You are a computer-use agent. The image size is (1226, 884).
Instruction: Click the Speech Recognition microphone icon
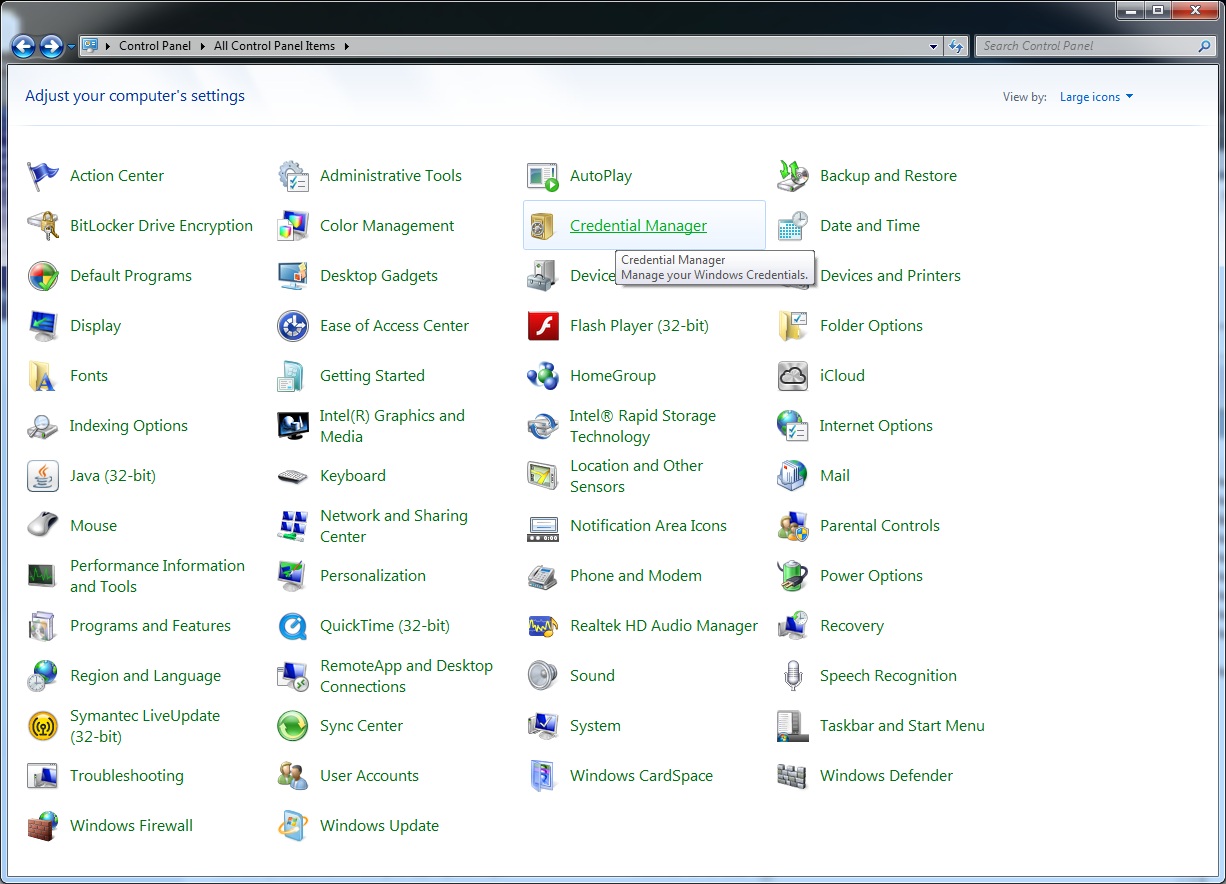coord(792,676)
